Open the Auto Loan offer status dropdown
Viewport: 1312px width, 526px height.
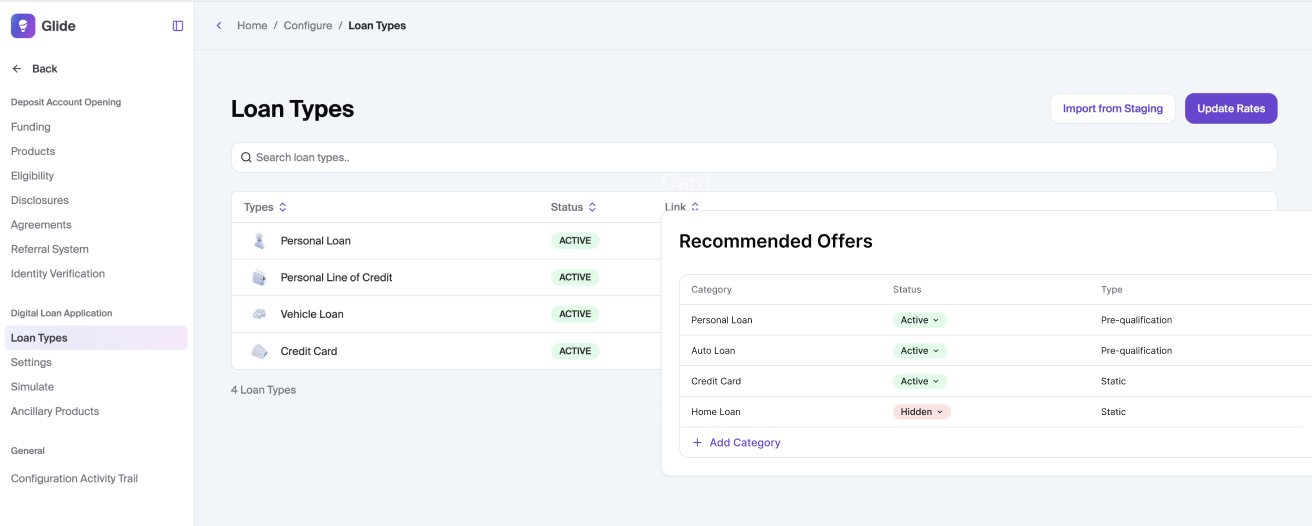click(919, 351)
